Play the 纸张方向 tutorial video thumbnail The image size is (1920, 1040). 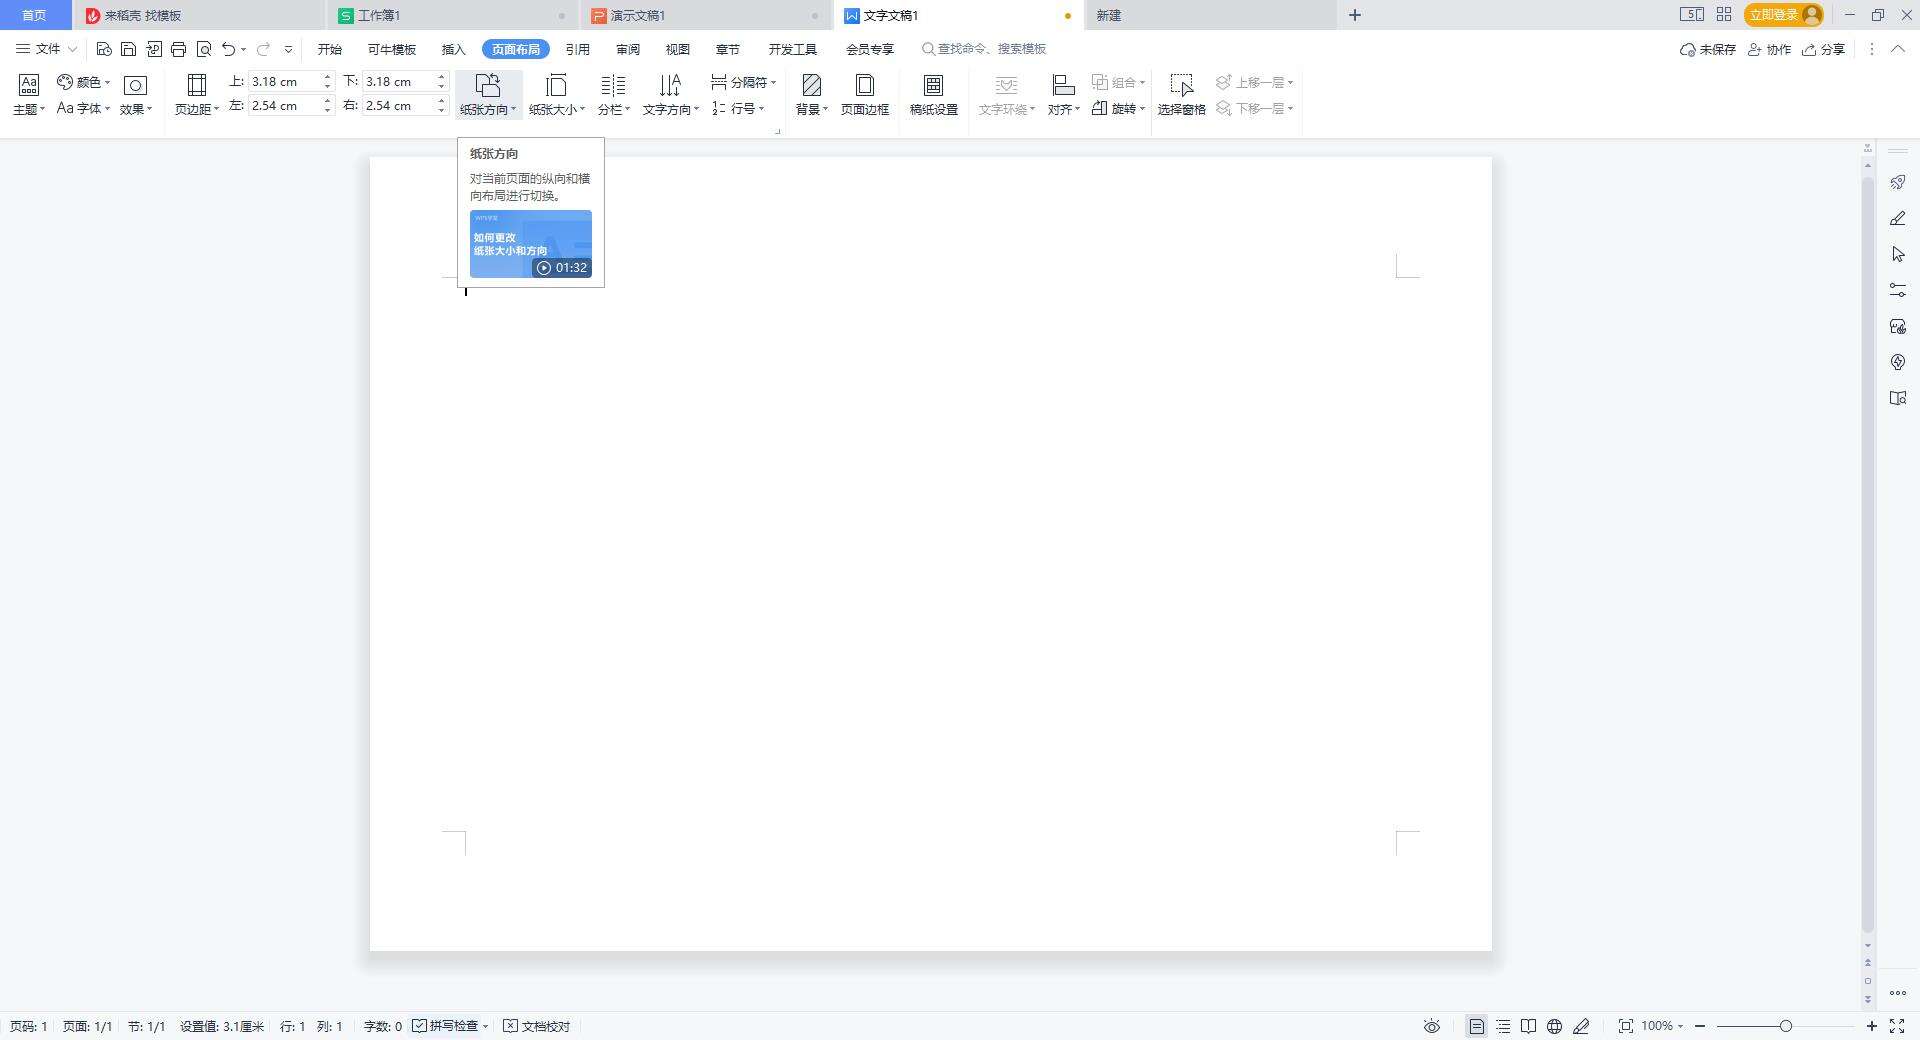(x=531, y=244)
